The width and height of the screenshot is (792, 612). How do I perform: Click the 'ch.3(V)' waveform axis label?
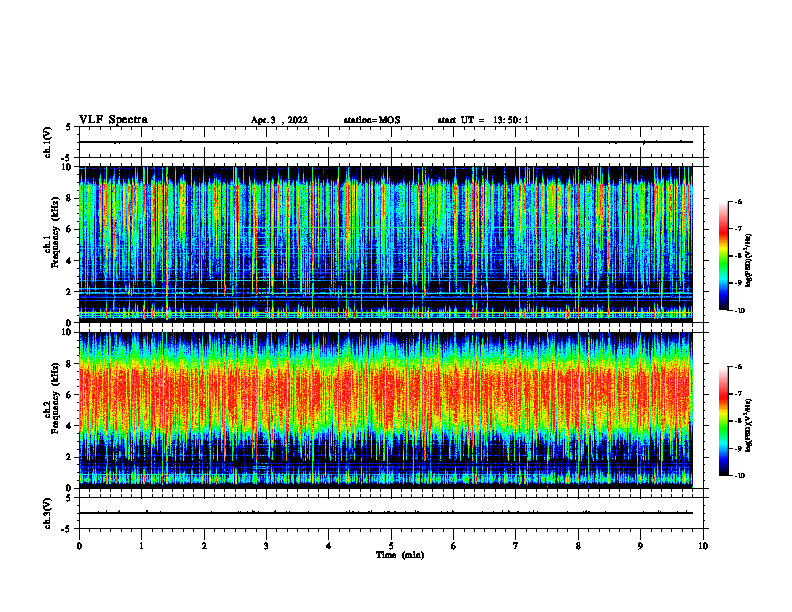point(48,513)
